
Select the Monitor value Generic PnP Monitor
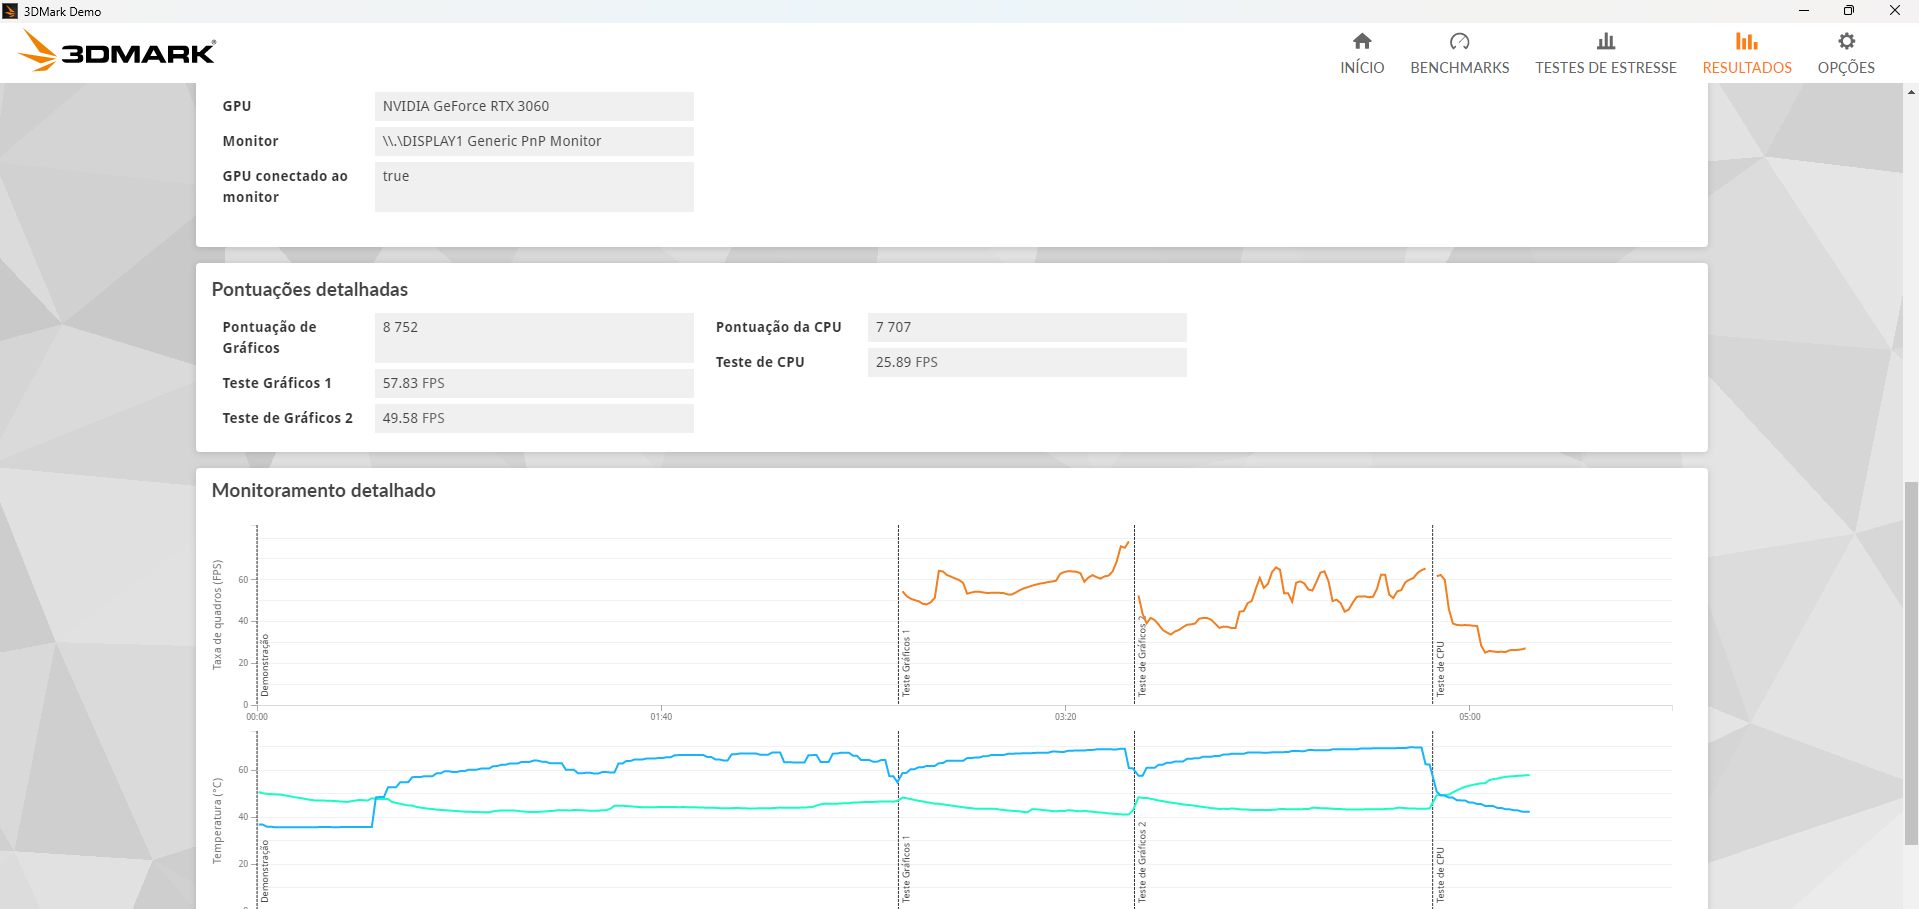coord(534,141)
